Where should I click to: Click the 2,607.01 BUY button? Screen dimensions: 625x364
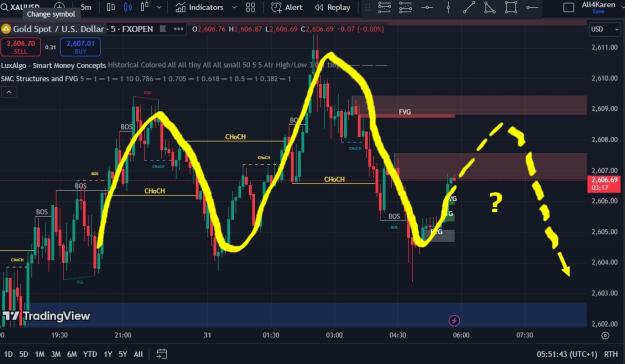pos(81,47)
